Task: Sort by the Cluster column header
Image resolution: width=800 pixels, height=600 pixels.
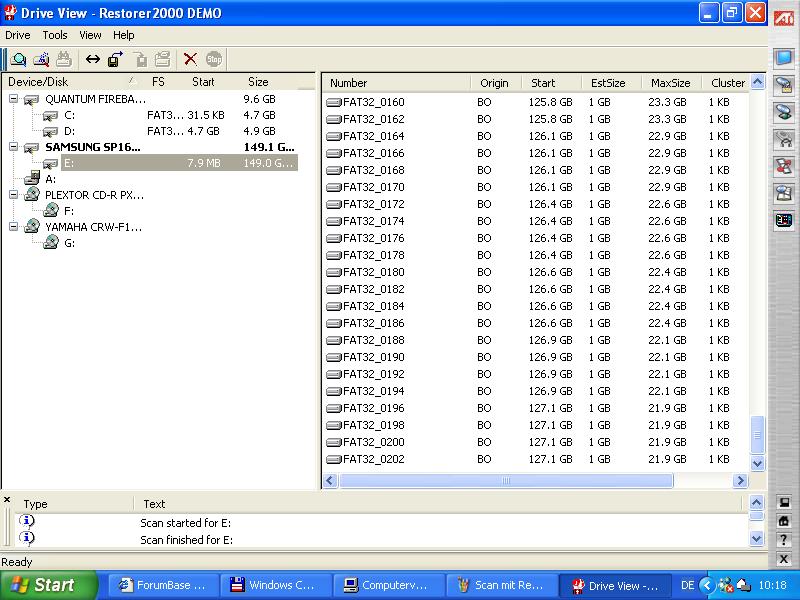Action: coord(725,83)
